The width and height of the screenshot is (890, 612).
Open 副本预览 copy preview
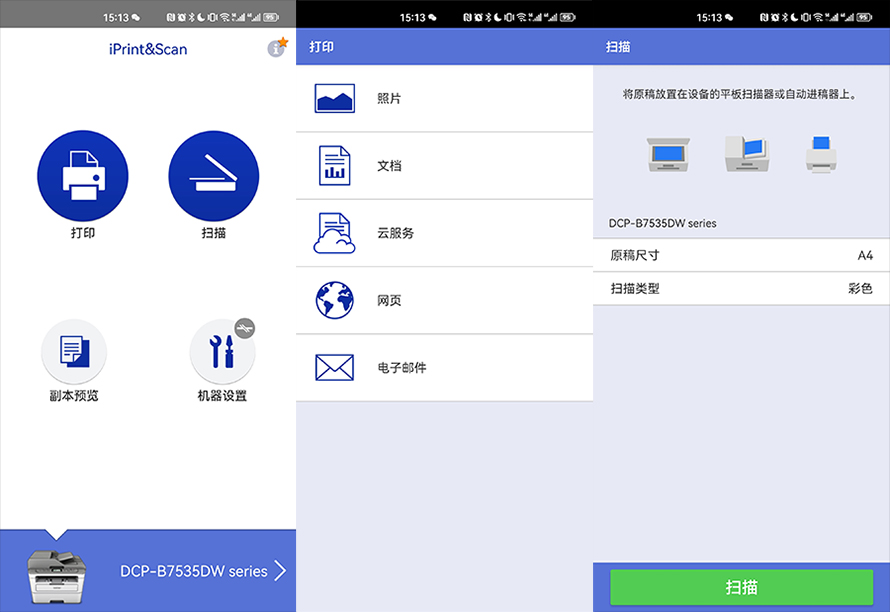click(74, 352)
